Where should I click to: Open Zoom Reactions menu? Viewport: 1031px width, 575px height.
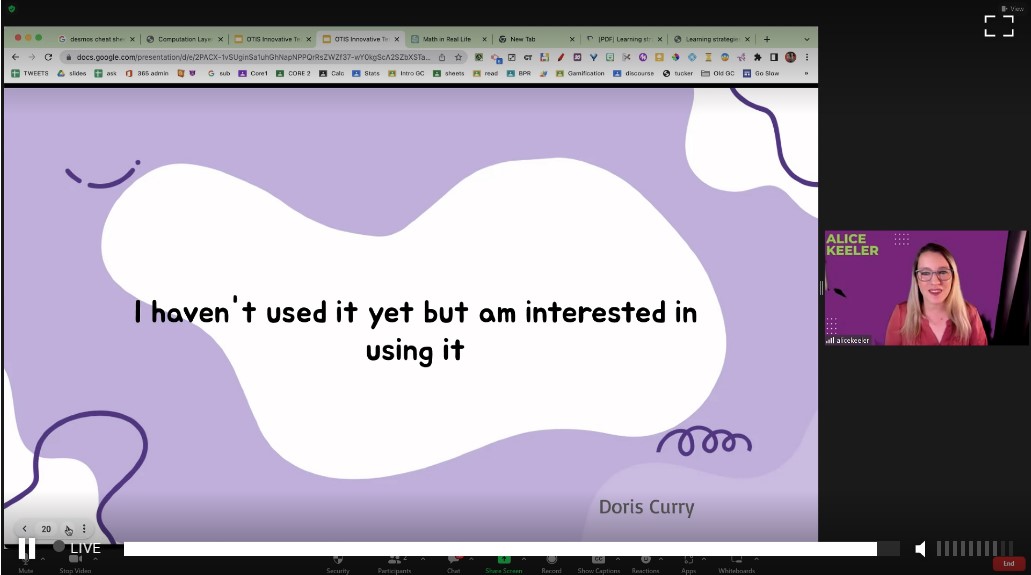645,564
